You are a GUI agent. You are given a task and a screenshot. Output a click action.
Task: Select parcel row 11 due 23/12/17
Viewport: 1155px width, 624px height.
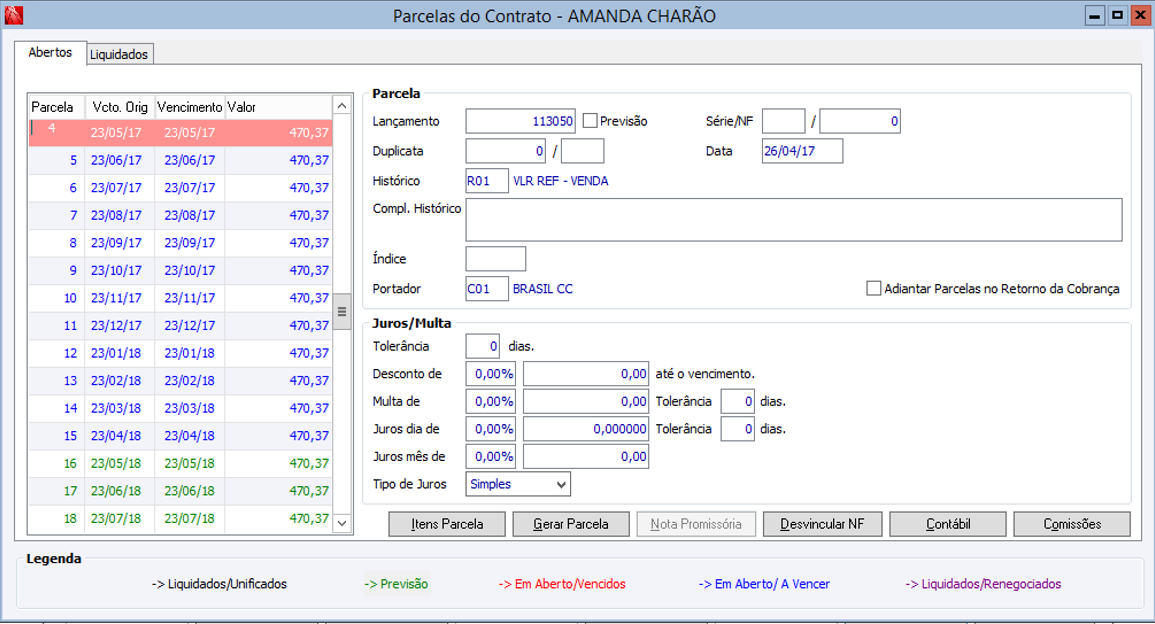[x=180, y=326]
